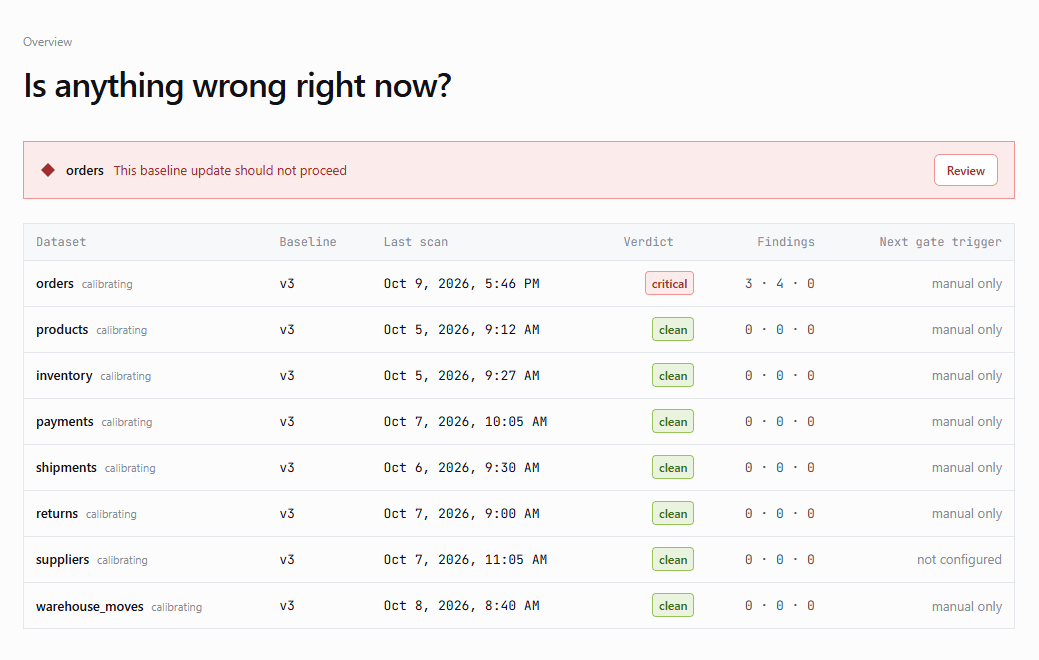Click last scan Oct 5, 2026, 9:12 AM
Screen dimensions: 1039x660
pyautogui.click(x=461, y=329)
